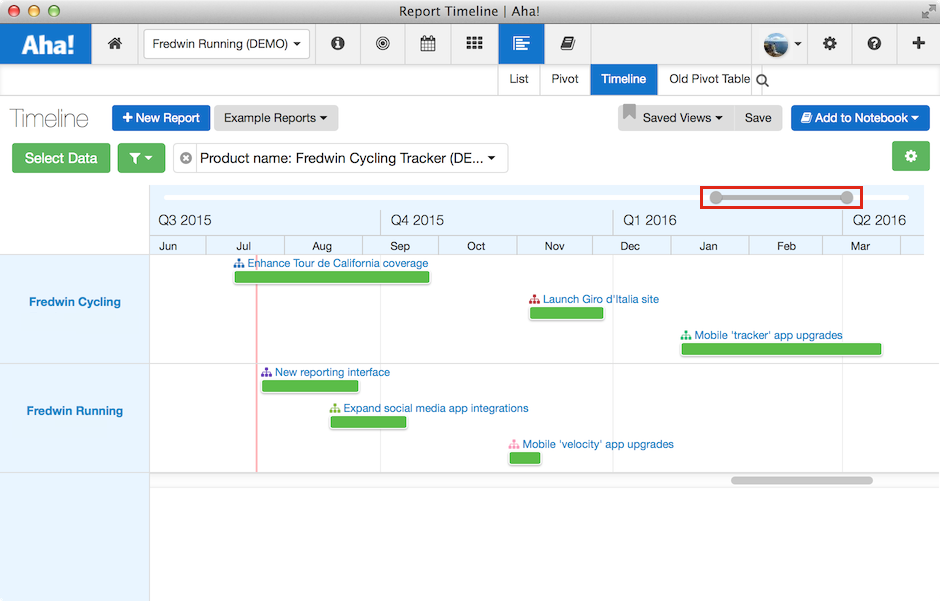
Task: Select the Reports icon in the navigation bar
Action: click(520, 44)
